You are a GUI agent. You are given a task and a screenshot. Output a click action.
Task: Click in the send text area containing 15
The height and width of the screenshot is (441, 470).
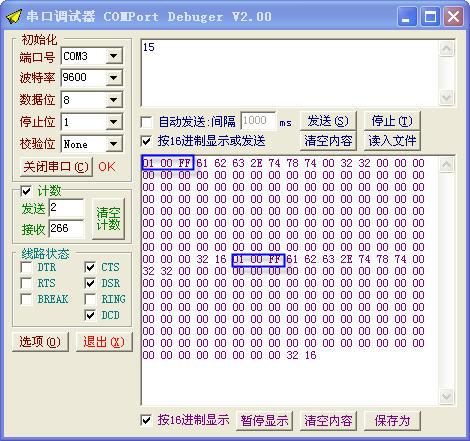[289, 73]
